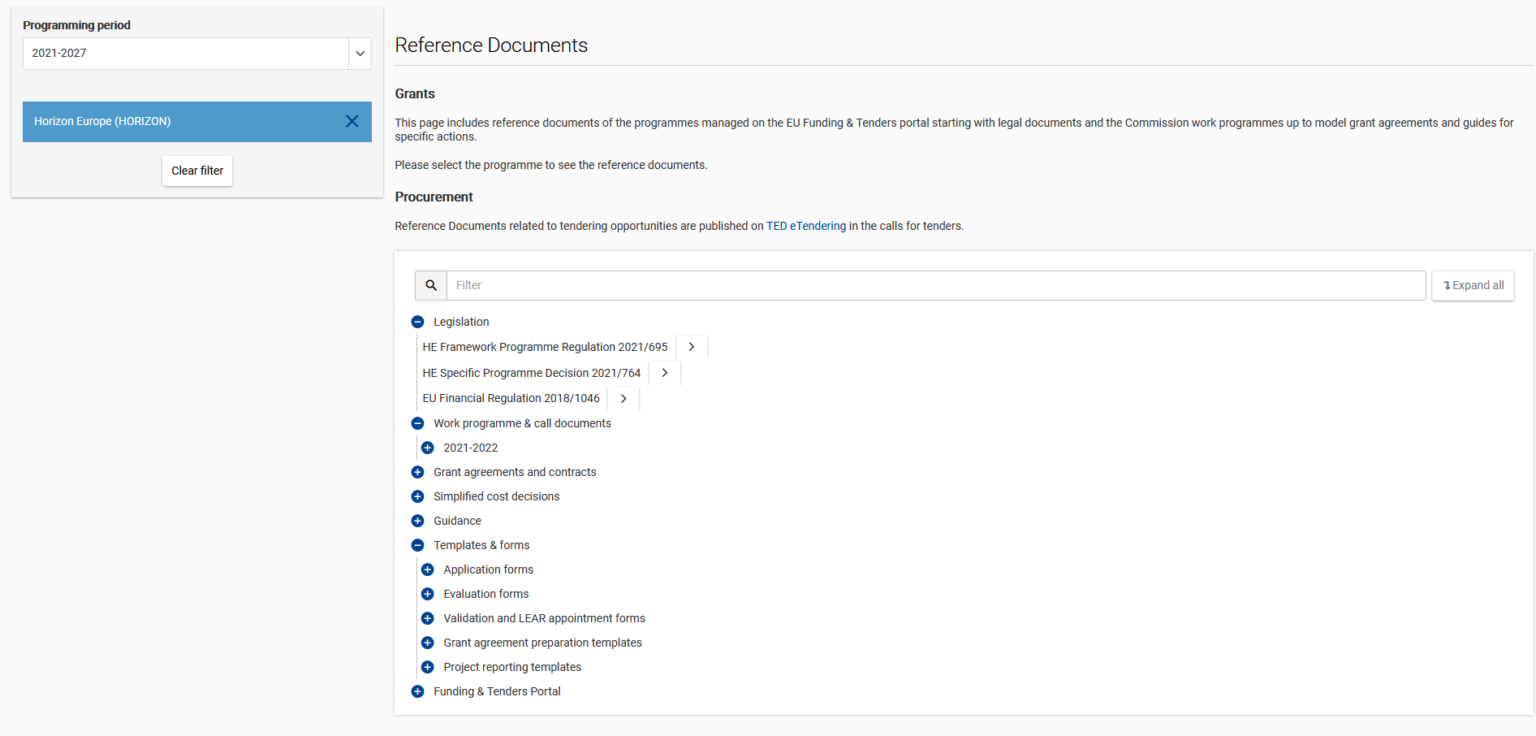
Task: Click the Clear filter button
Action: click(x=196, y=170)
